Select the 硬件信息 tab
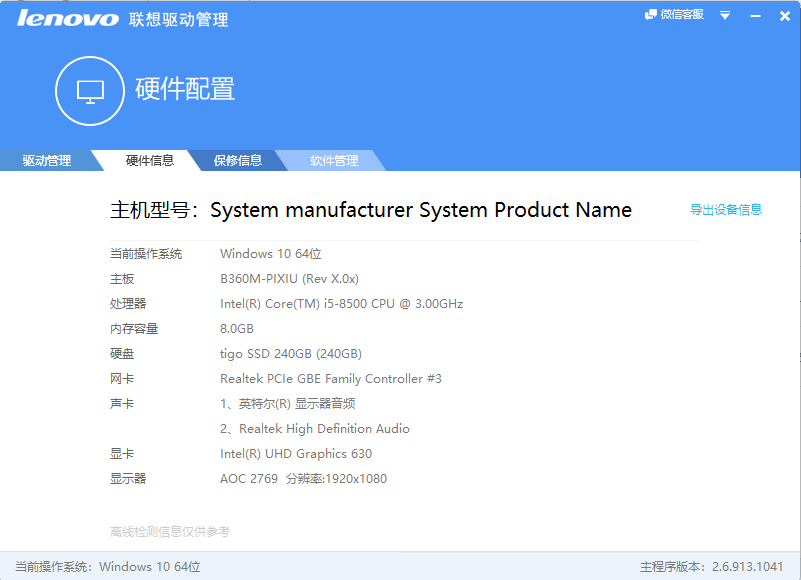Image resolution: width=801 pixels, height=580 pixels. [150, 160]
